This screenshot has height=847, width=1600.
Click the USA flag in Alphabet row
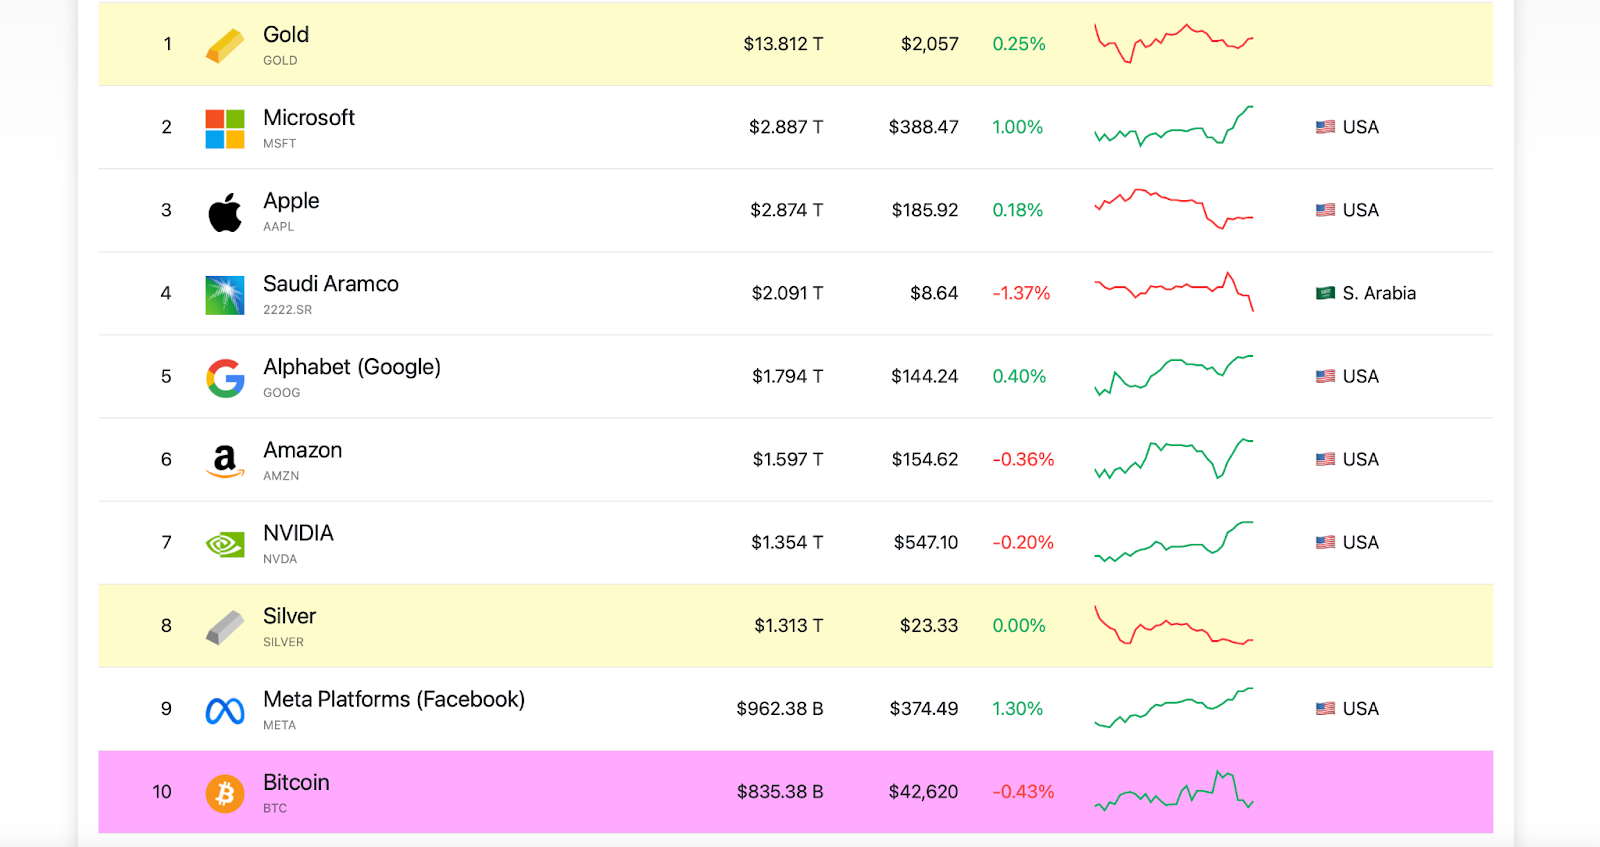click(1325, 376)
